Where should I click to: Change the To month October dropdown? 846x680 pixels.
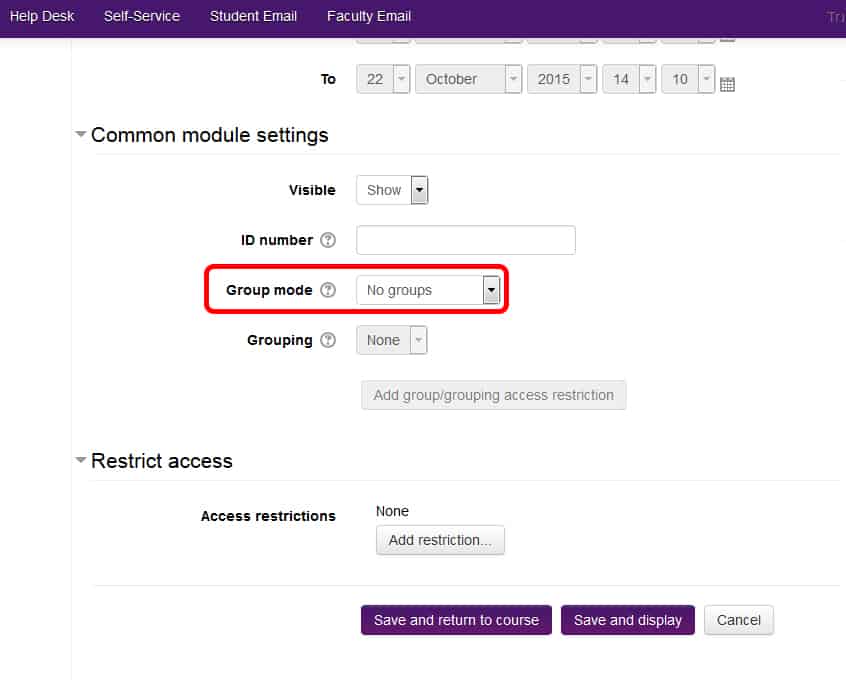[468, 79]
